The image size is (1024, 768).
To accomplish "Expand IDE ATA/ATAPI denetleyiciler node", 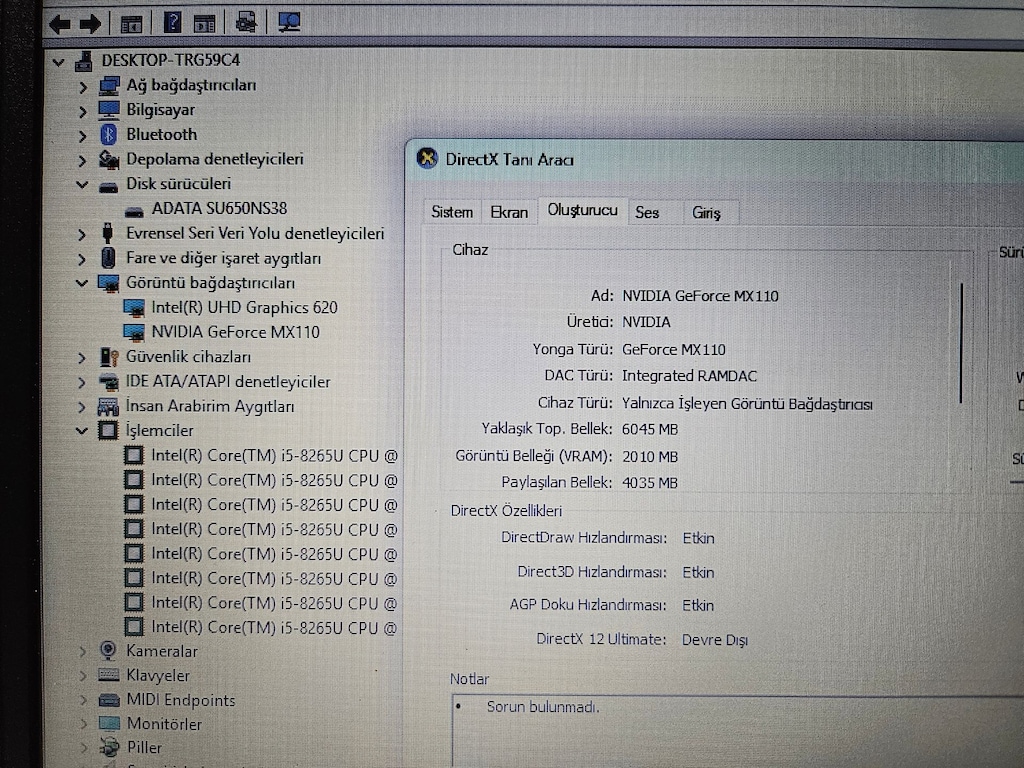I will point(82,383).
